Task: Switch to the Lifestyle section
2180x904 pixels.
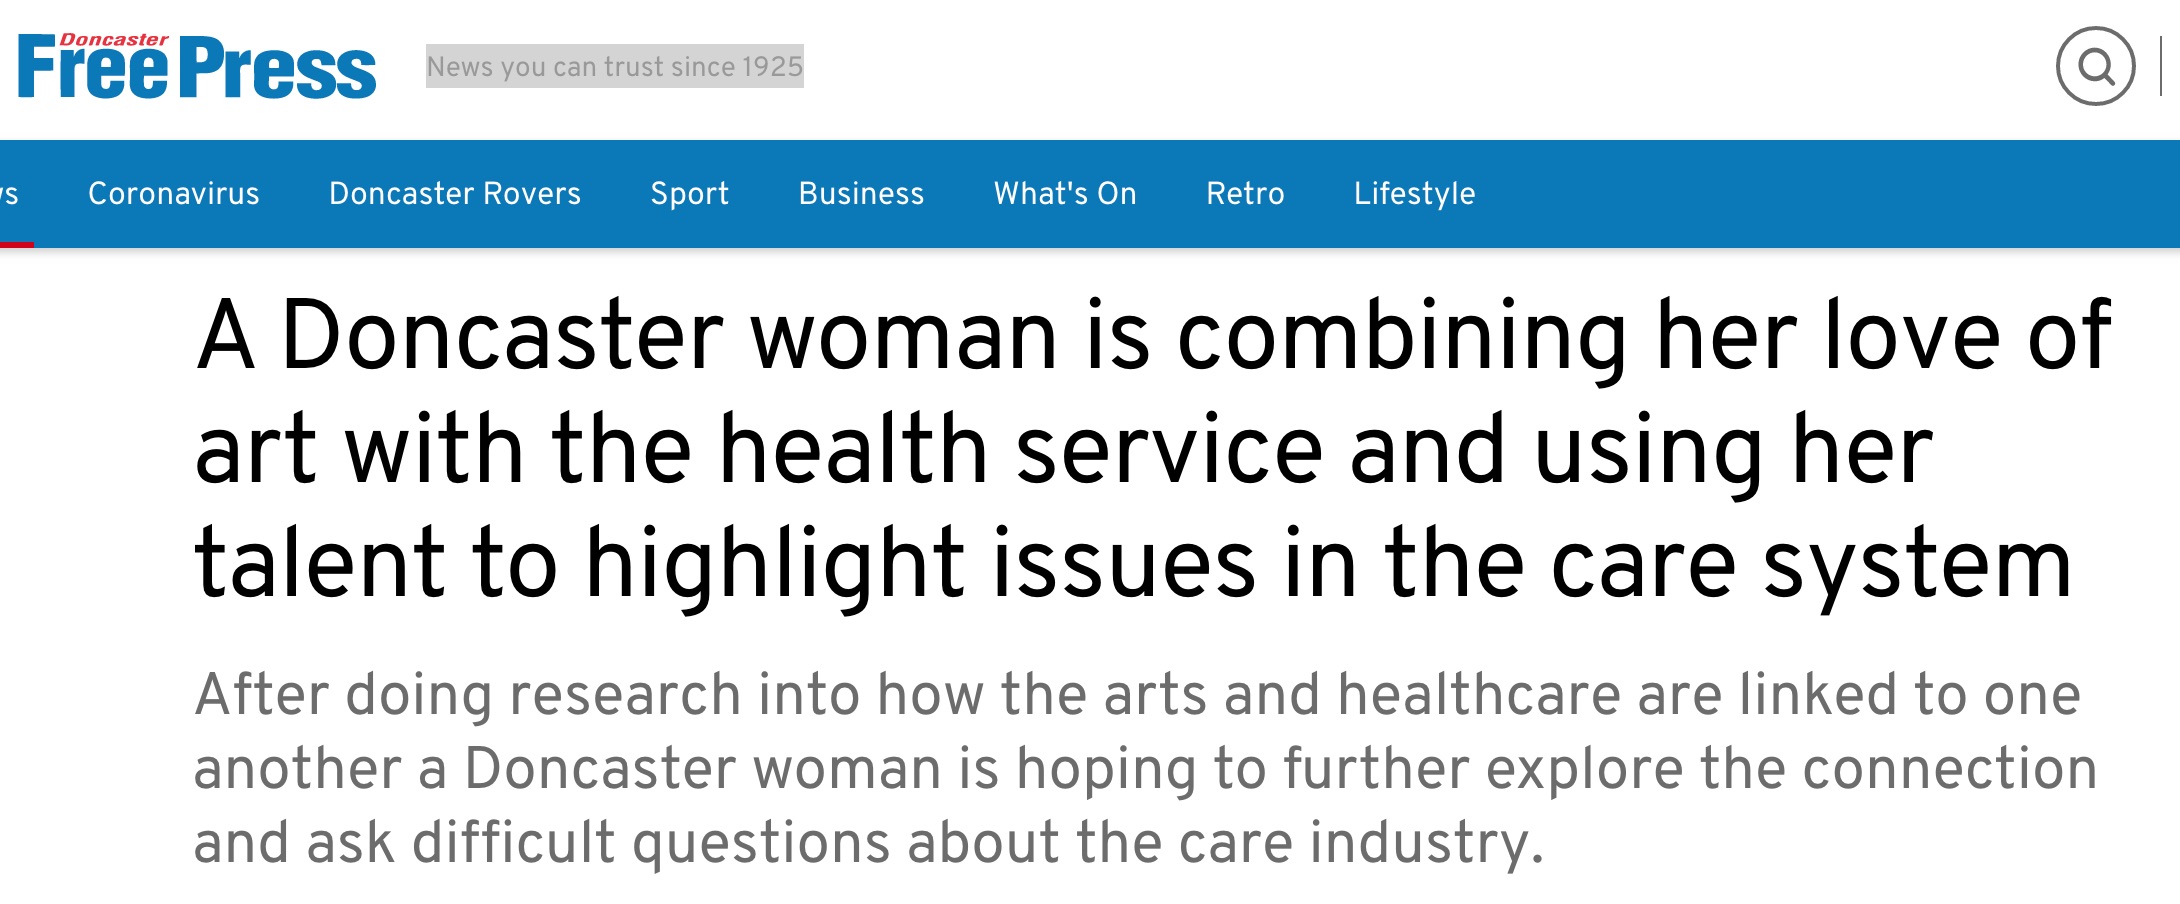Action: 1414,193
